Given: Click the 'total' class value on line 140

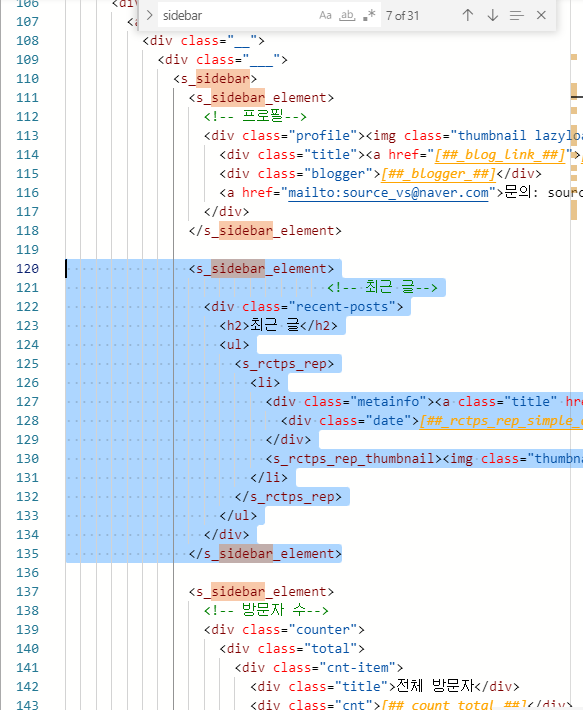Looking at the screenshot, I should 330,649.
